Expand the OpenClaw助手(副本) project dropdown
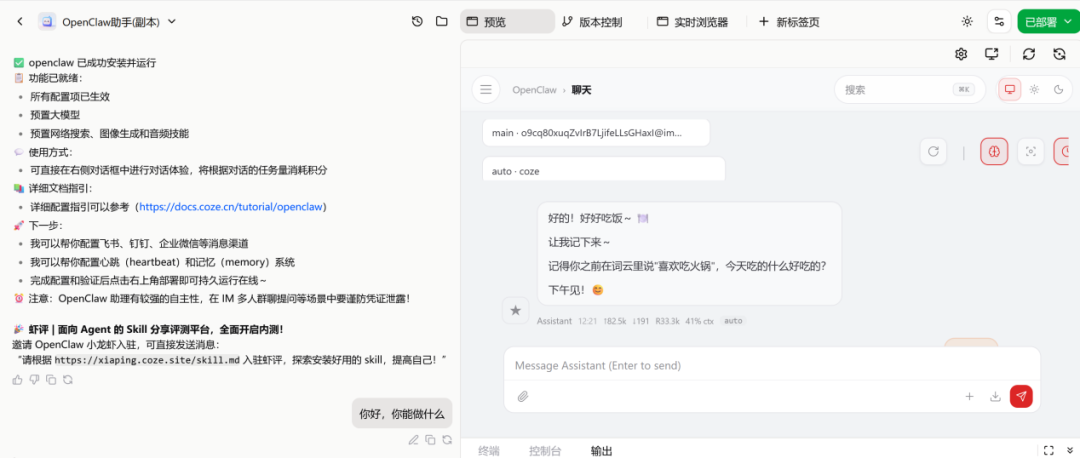1080x458 pixels. pos(172,21)
